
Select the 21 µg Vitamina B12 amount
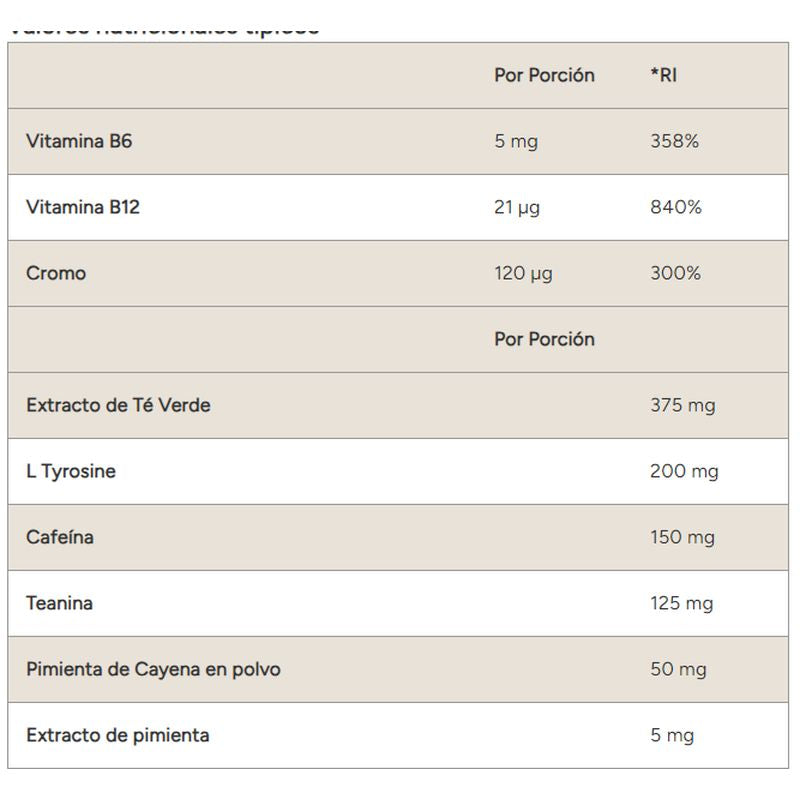click(517, 207)
